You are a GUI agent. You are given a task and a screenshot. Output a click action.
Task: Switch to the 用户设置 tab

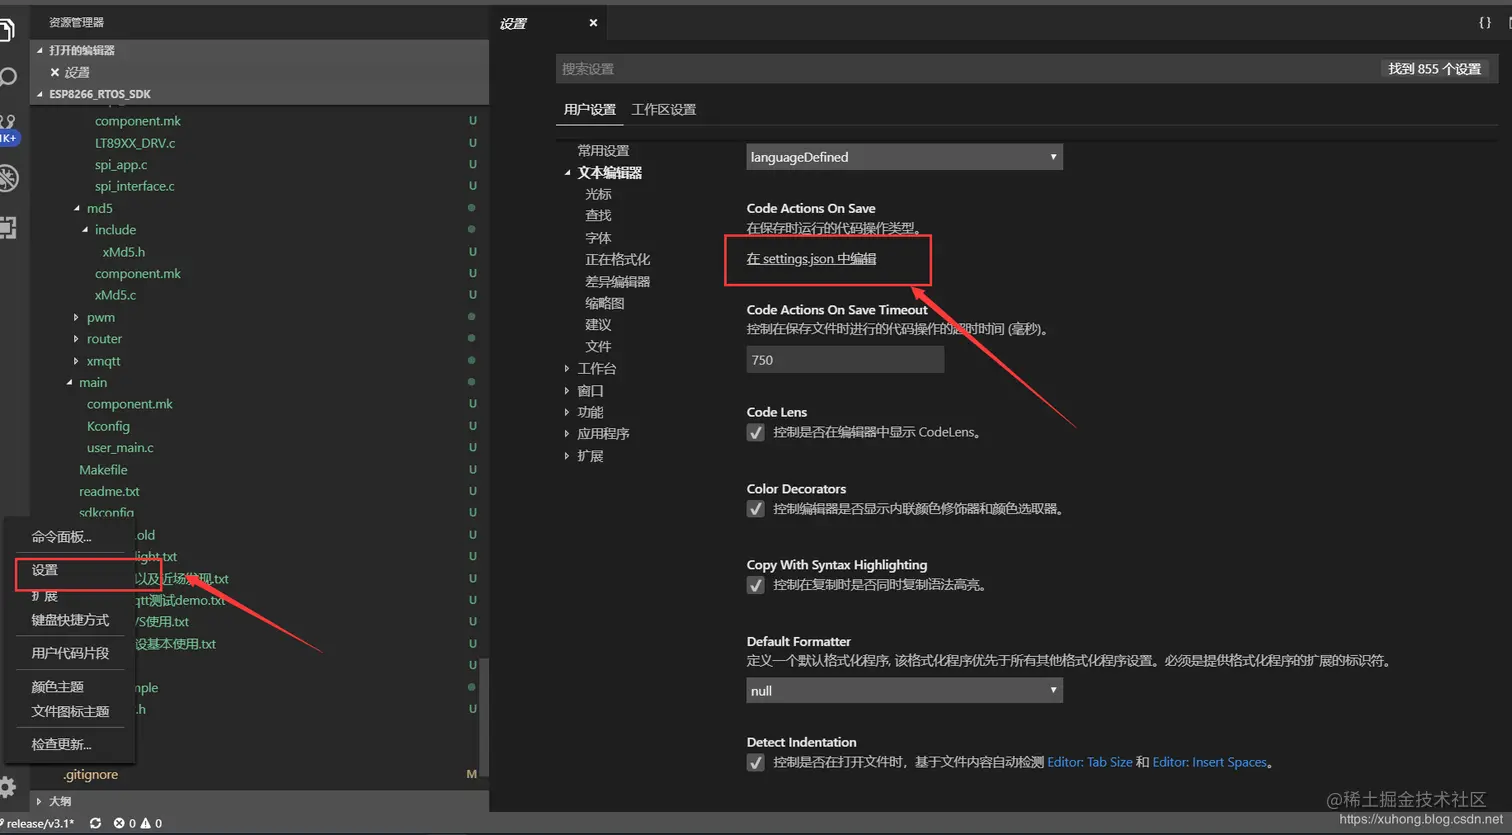[x=590, y=109]
